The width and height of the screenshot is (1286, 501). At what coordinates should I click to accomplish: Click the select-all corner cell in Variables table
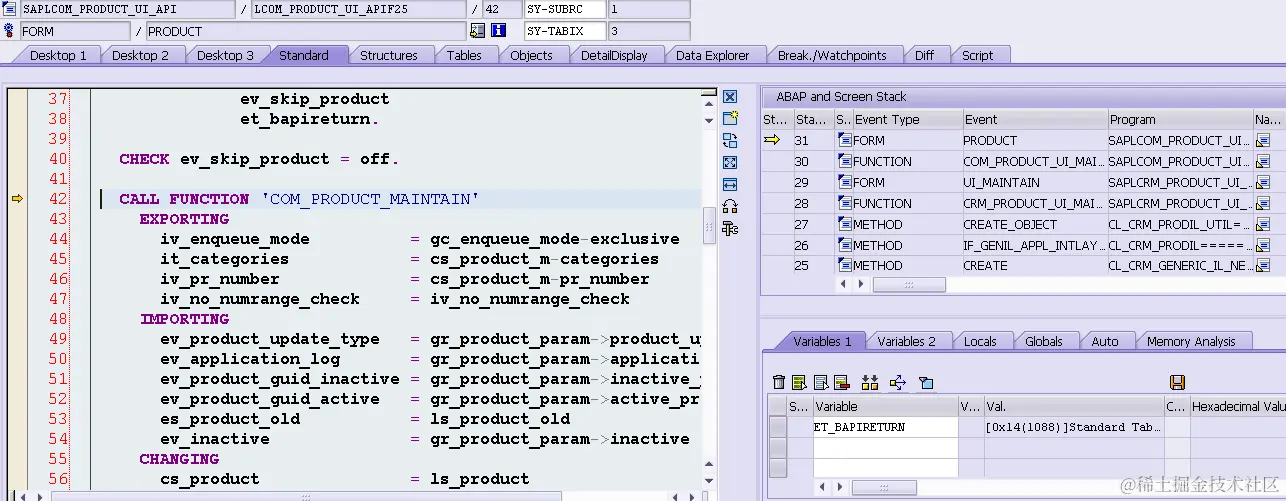[x=777, y=406]
